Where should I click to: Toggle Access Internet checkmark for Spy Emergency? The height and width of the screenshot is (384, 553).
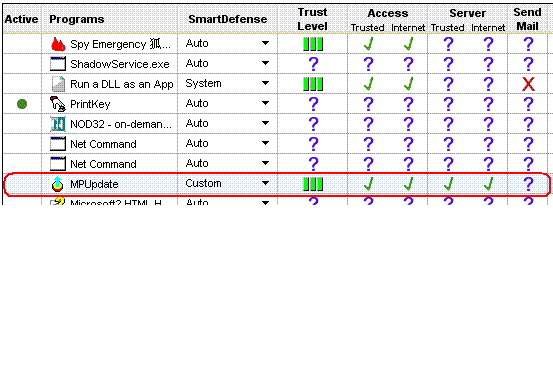pos(409,44)
